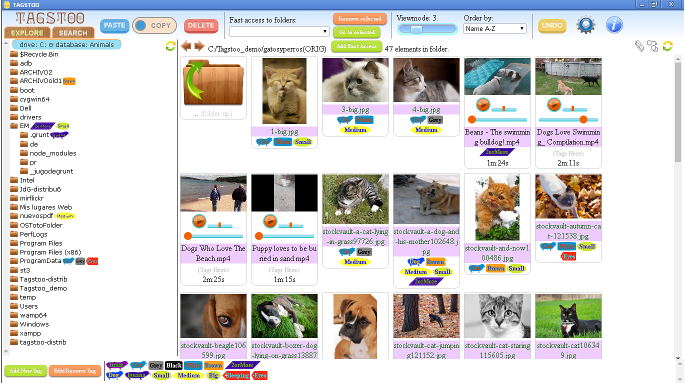The width and height of the screenshot is (685, 383).
Task: Refresh the file view with green arrows
Action: click(x=667, y=46)
